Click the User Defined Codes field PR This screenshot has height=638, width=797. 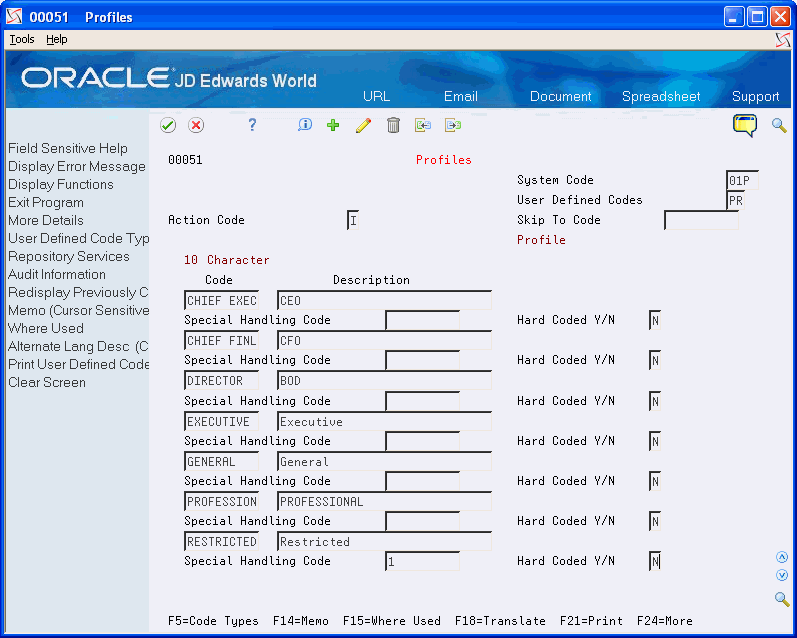click(735, 201)
